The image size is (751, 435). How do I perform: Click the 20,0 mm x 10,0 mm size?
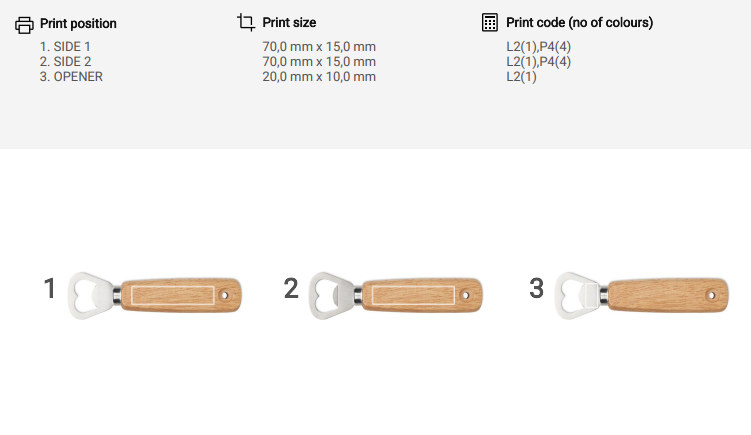click(319, 77)
